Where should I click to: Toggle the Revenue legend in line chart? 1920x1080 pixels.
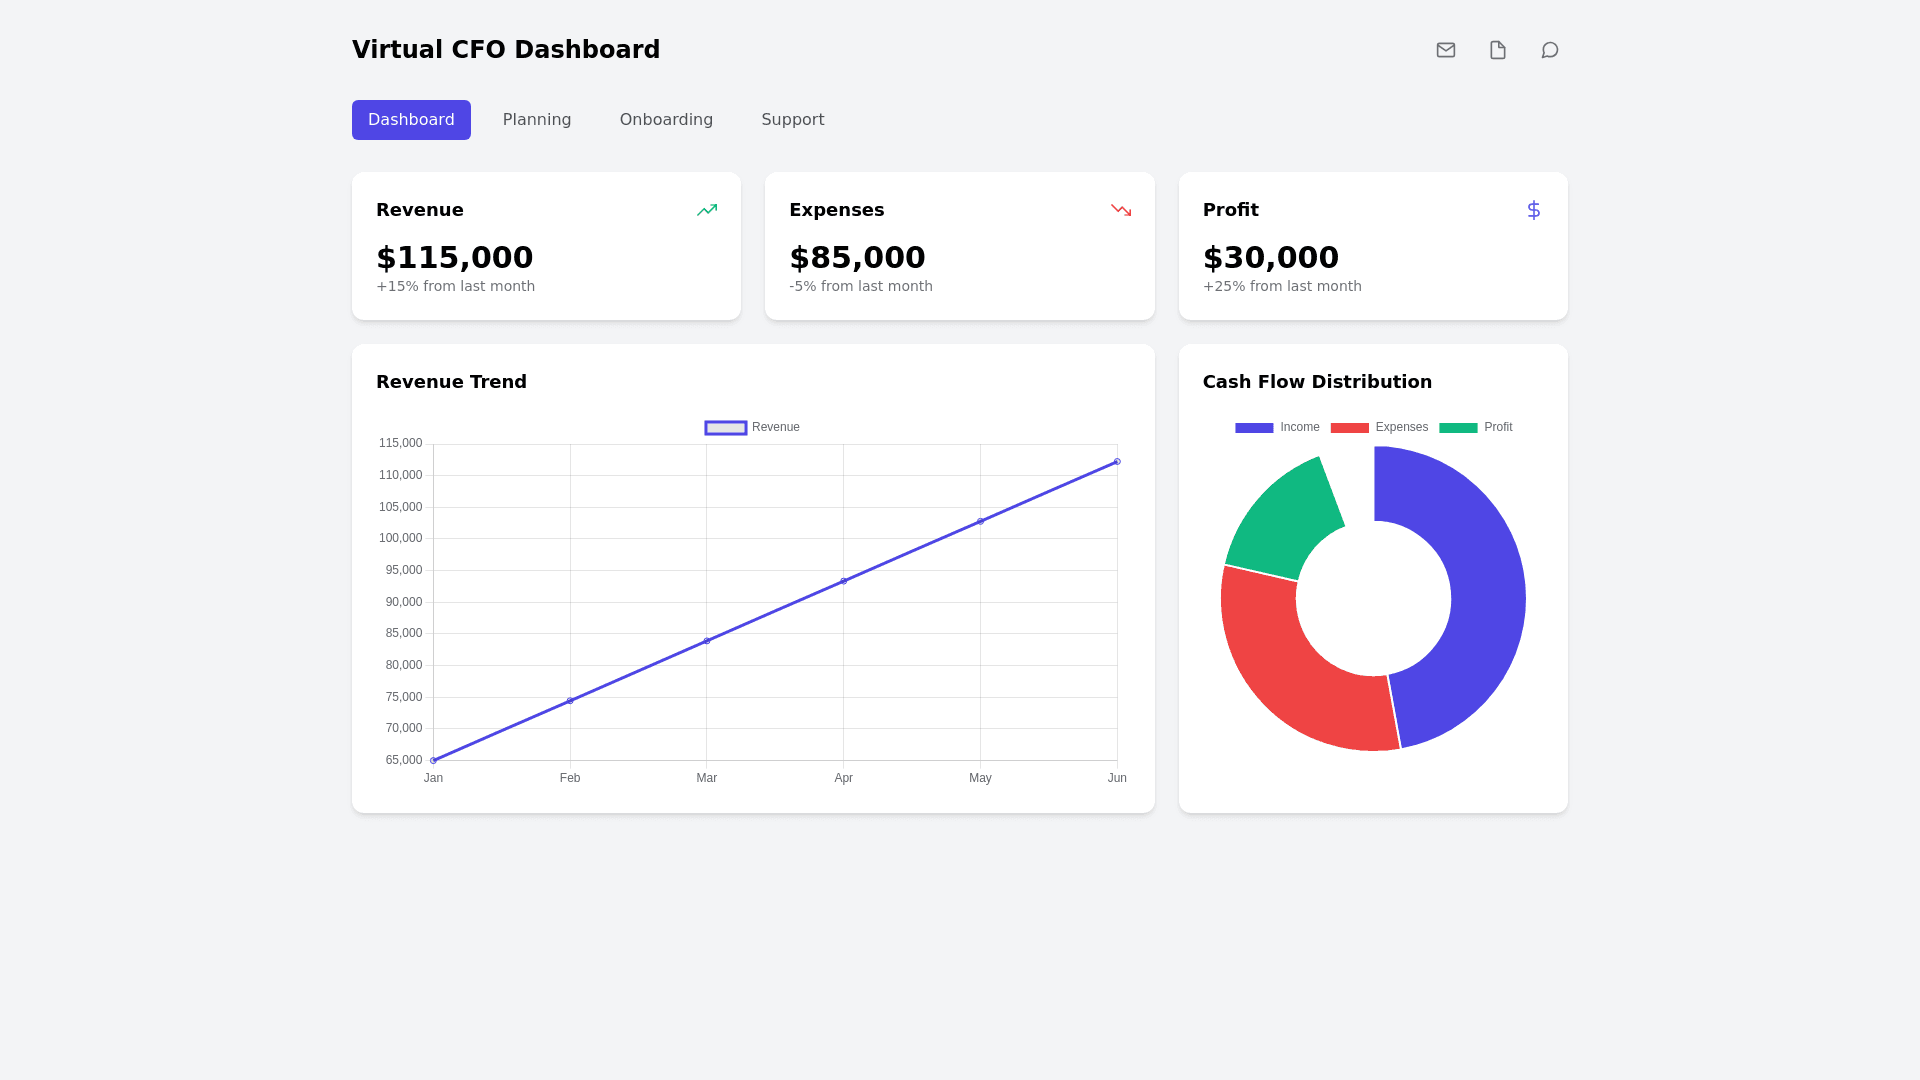point(752,428)
